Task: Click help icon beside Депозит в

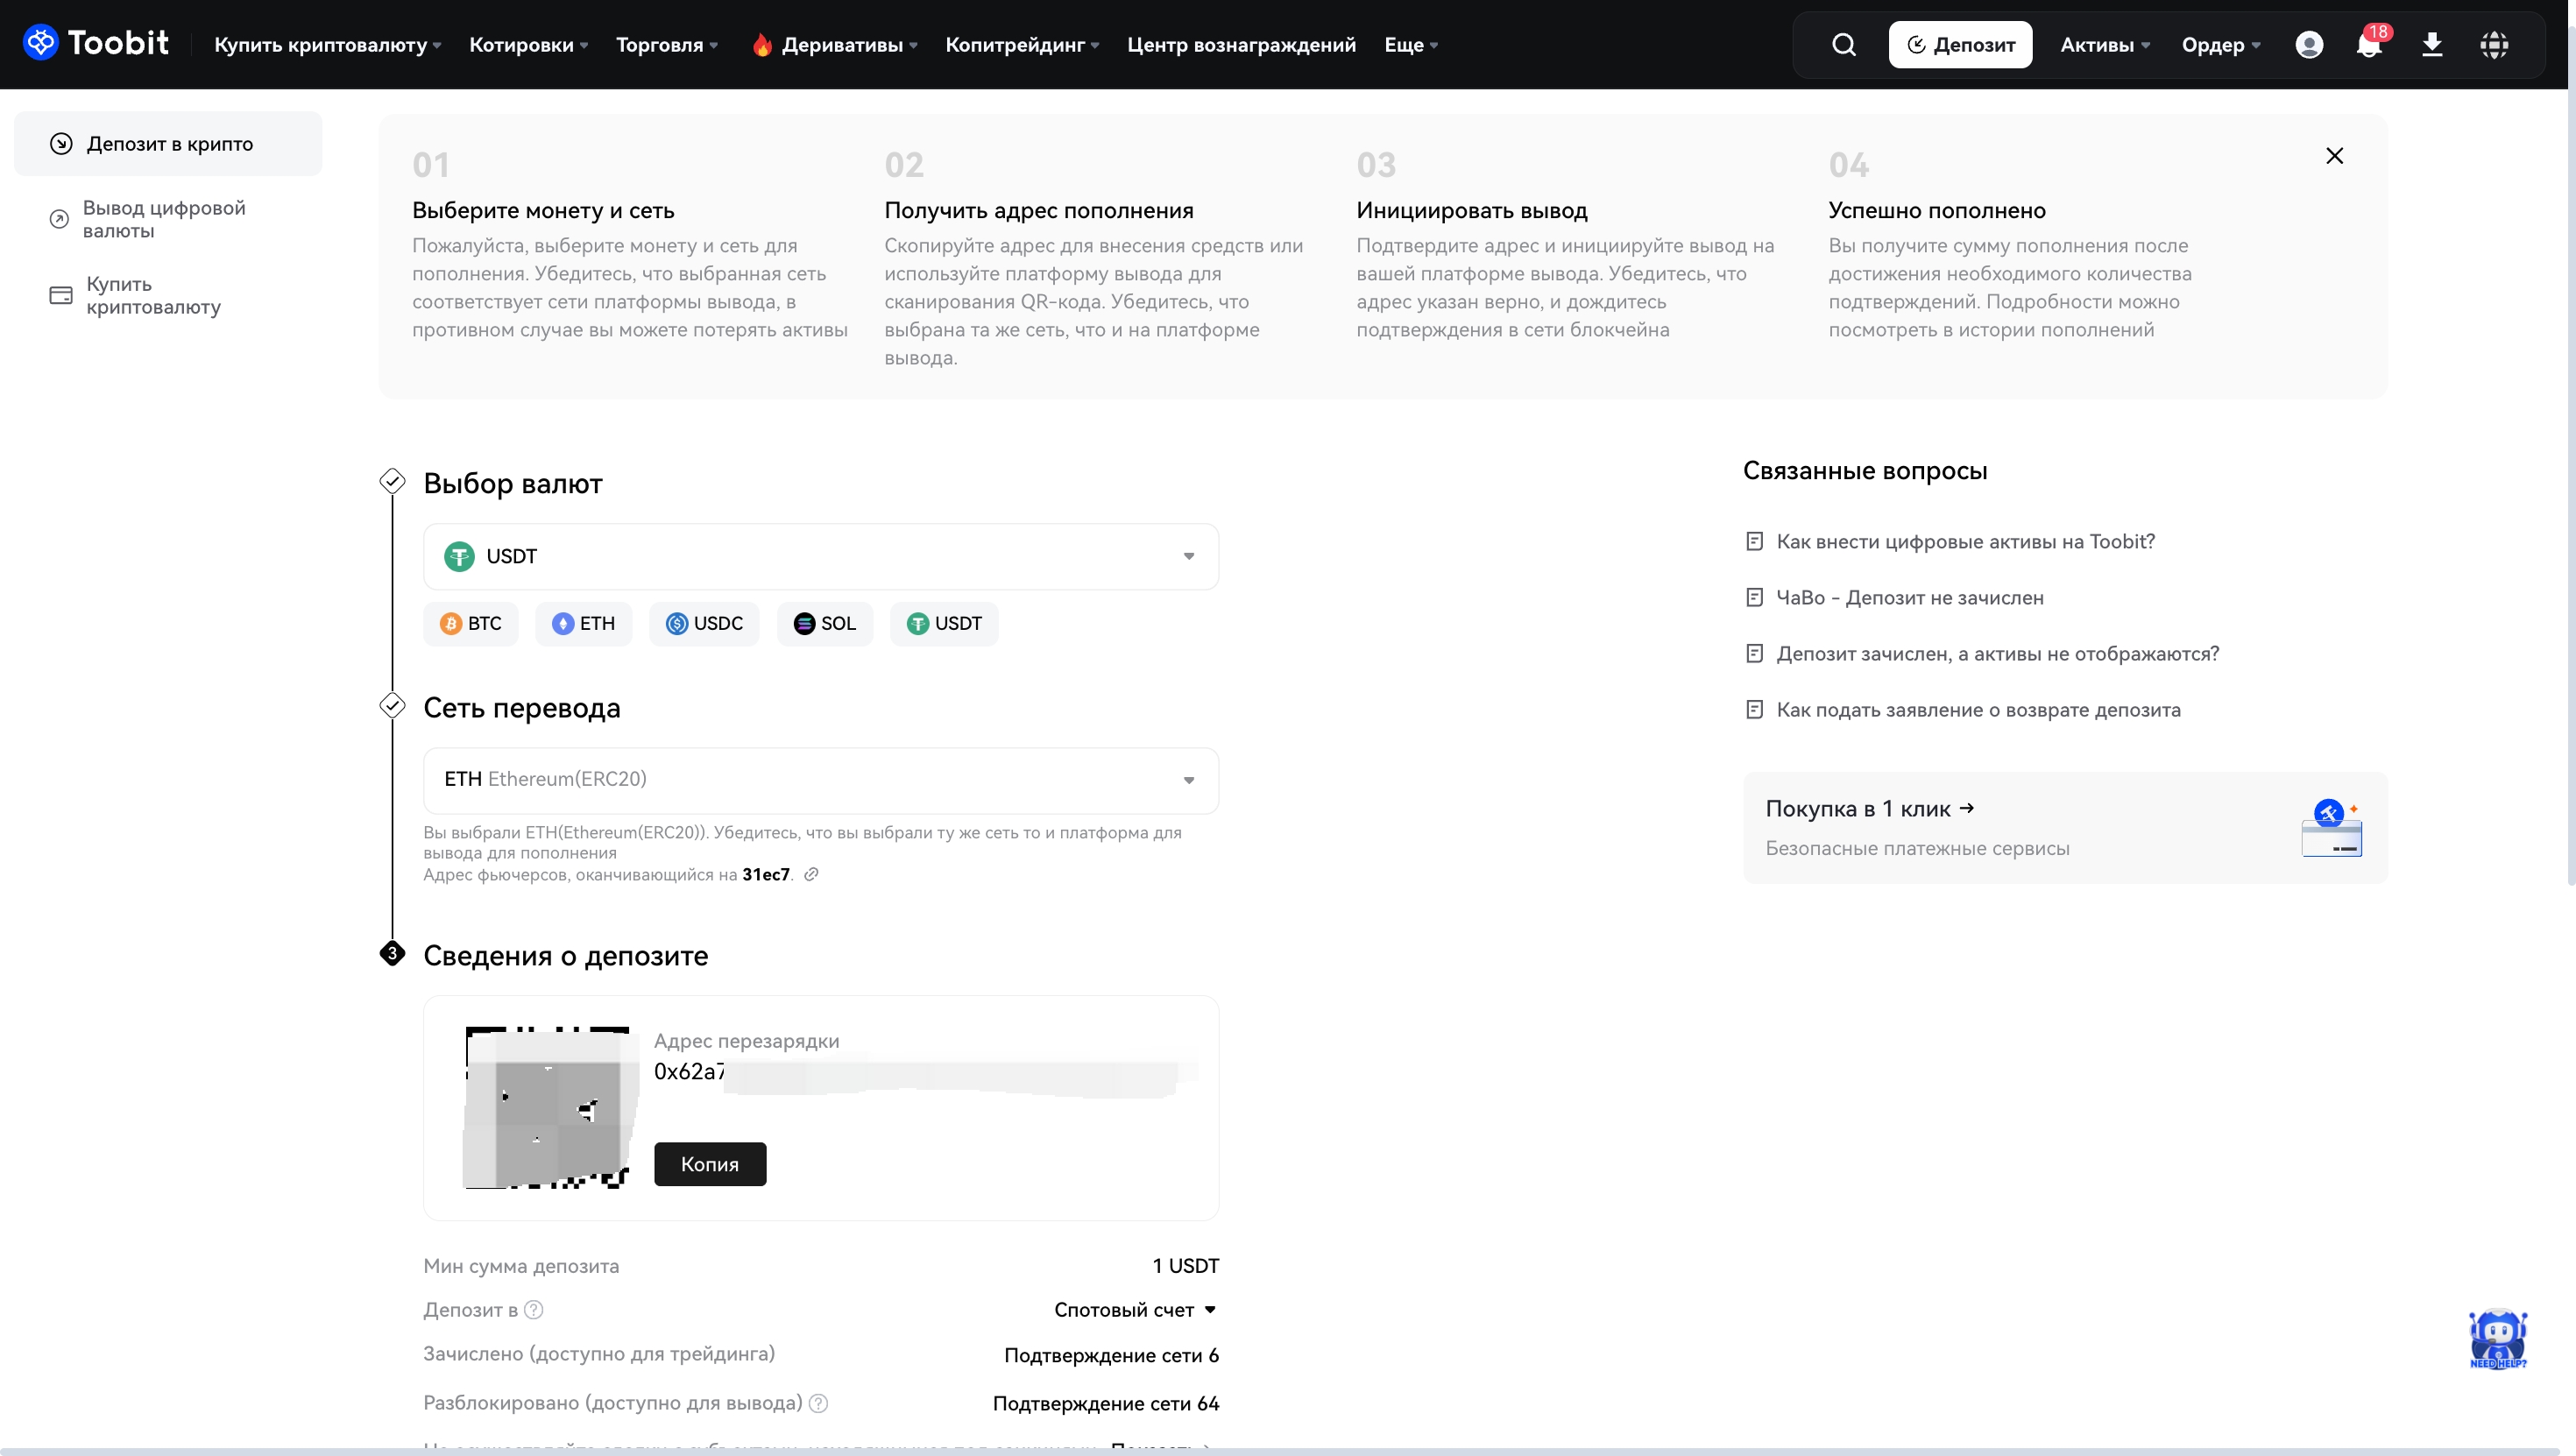Action: coord(534,1310)
